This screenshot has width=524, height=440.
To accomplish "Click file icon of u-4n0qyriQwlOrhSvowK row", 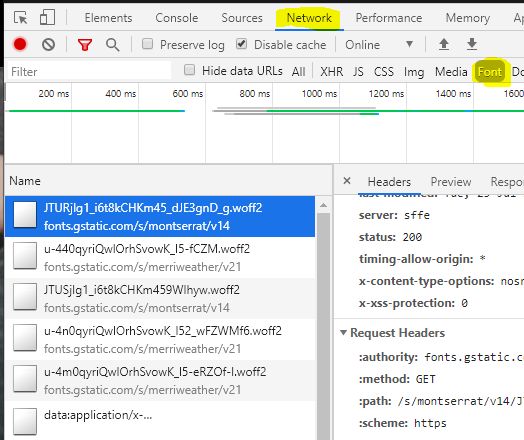I will [x=25, y=337].
